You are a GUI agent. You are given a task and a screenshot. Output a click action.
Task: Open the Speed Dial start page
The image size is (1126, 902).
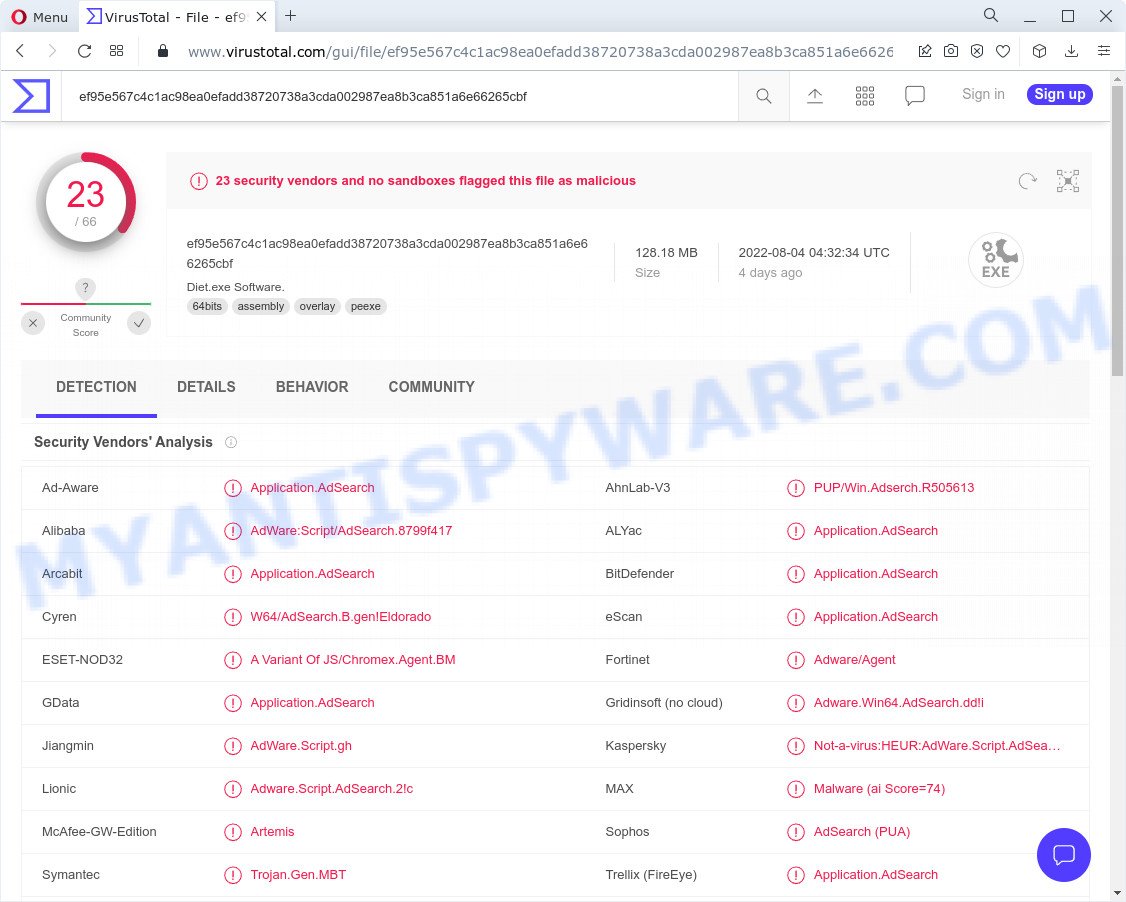click(116, 50)
